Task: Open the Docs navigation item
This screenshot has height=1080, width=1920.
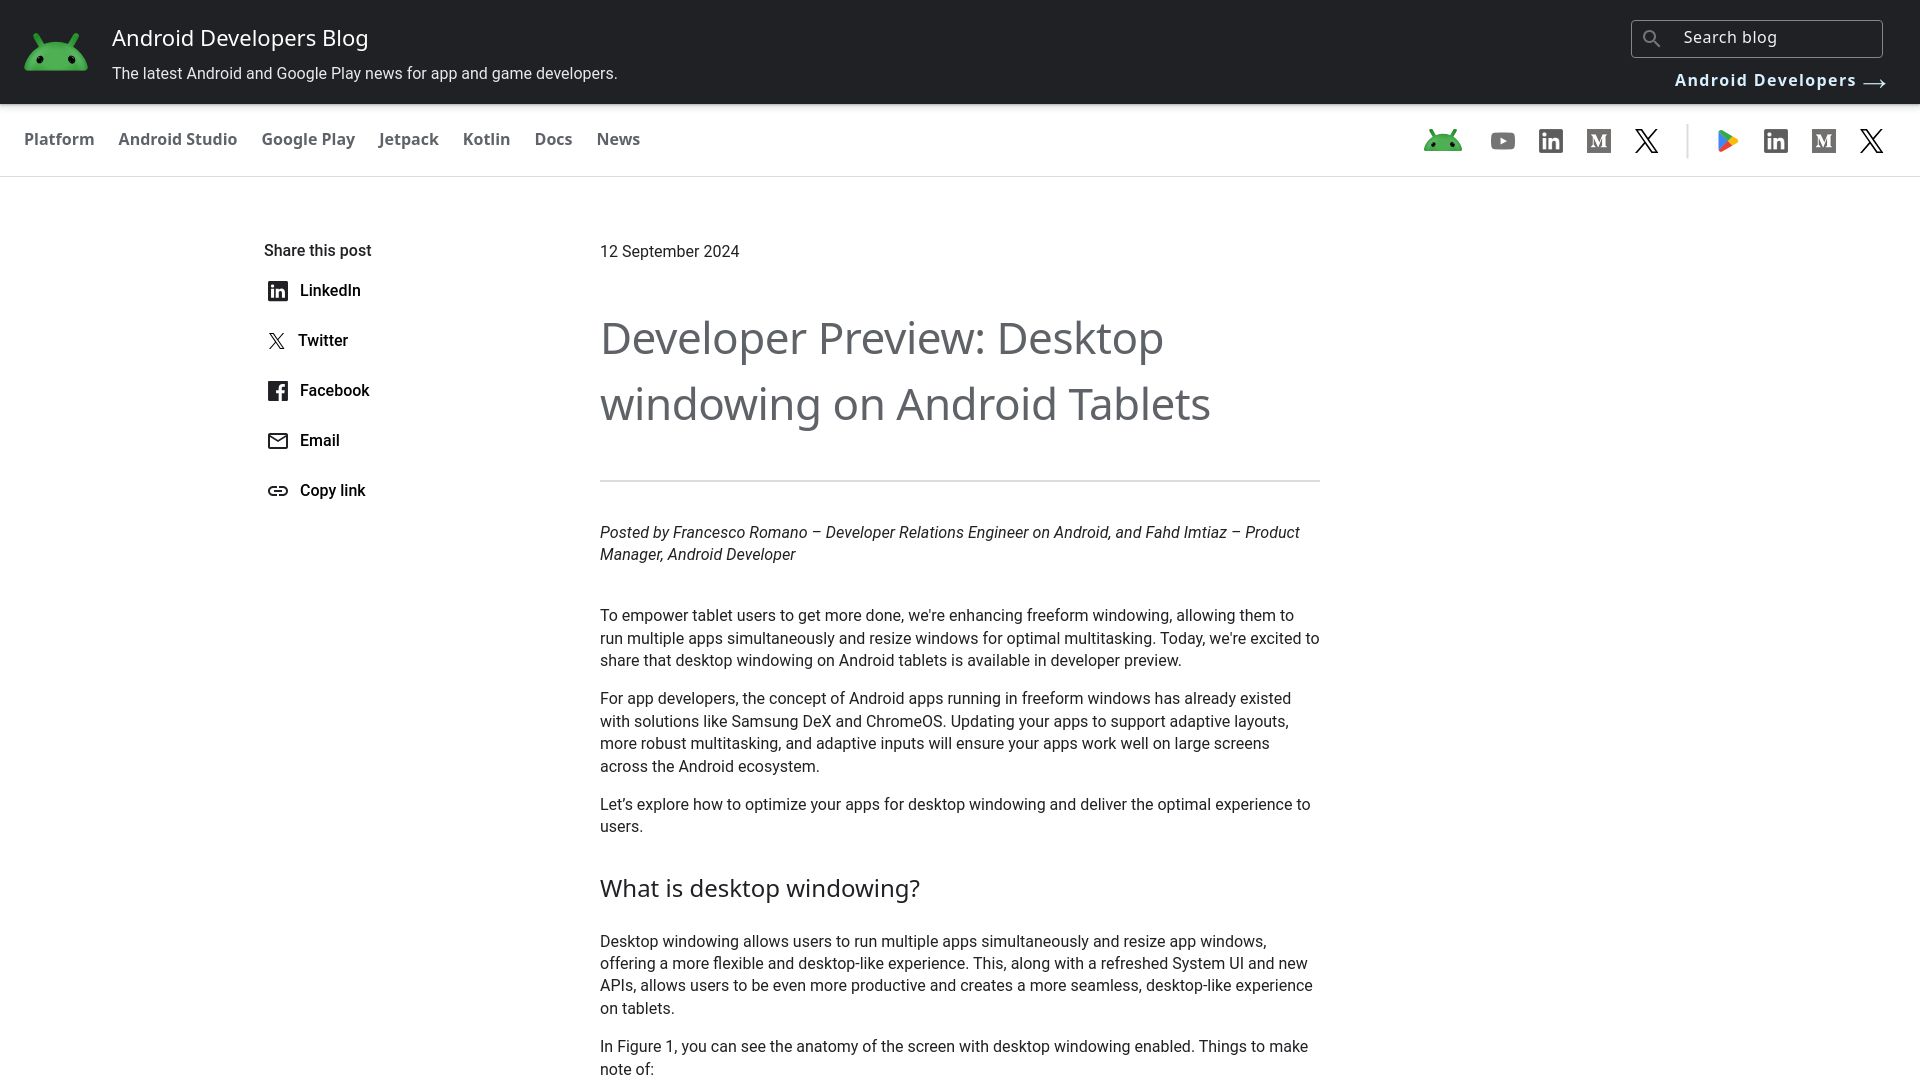Action: click(x=553, y=139)
